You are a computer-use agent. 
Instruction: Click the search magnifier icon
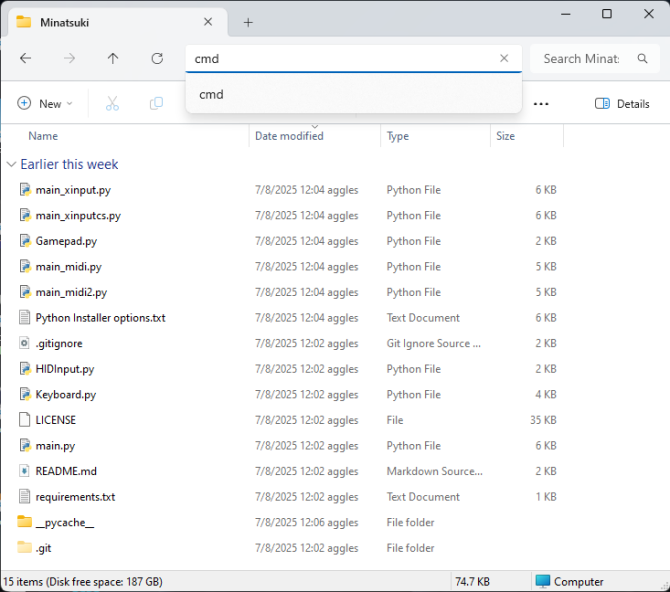pyautogui.click(x=642, y=59)
